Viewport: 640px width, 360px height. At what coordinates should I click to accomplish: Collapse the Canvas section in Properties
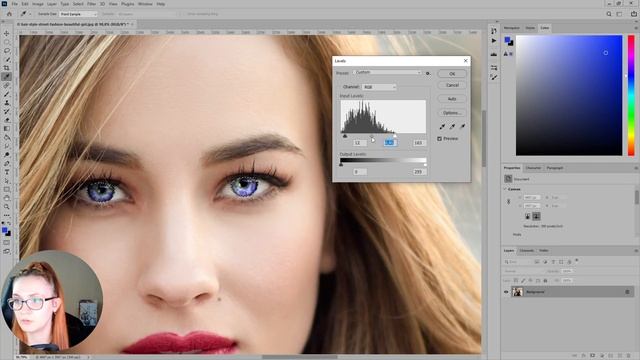pos(505,189)
